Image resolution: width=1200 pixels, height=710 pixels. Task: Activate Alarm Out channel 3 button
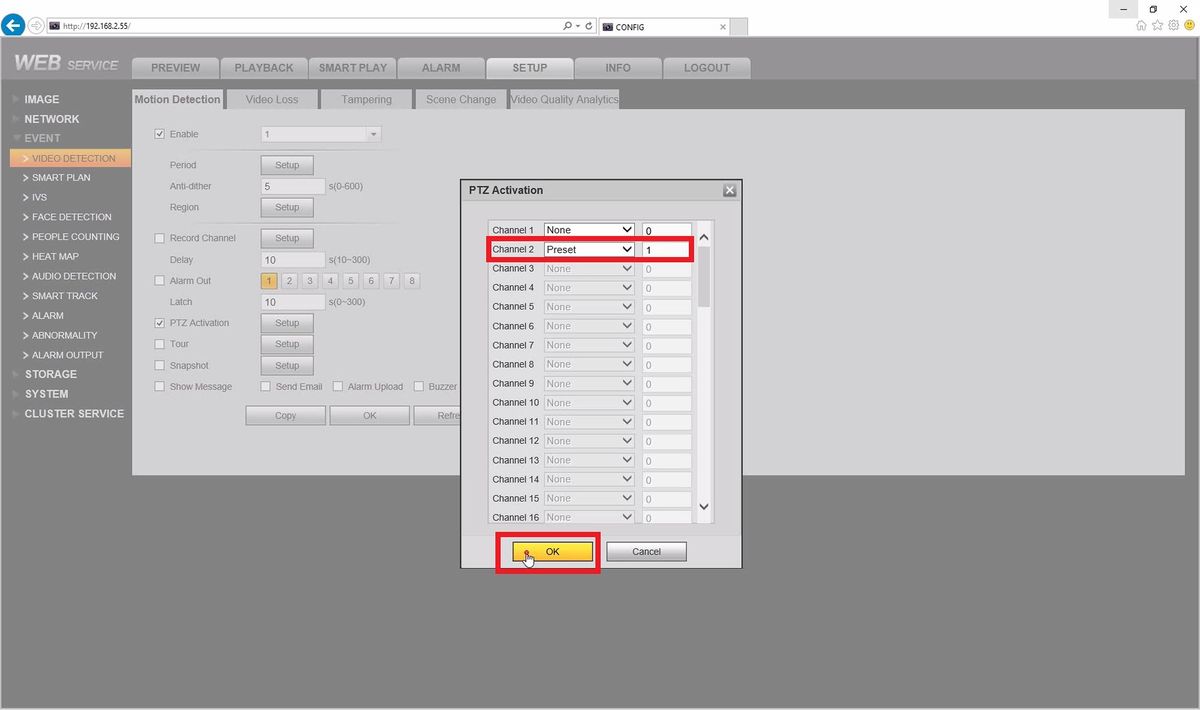309,281
